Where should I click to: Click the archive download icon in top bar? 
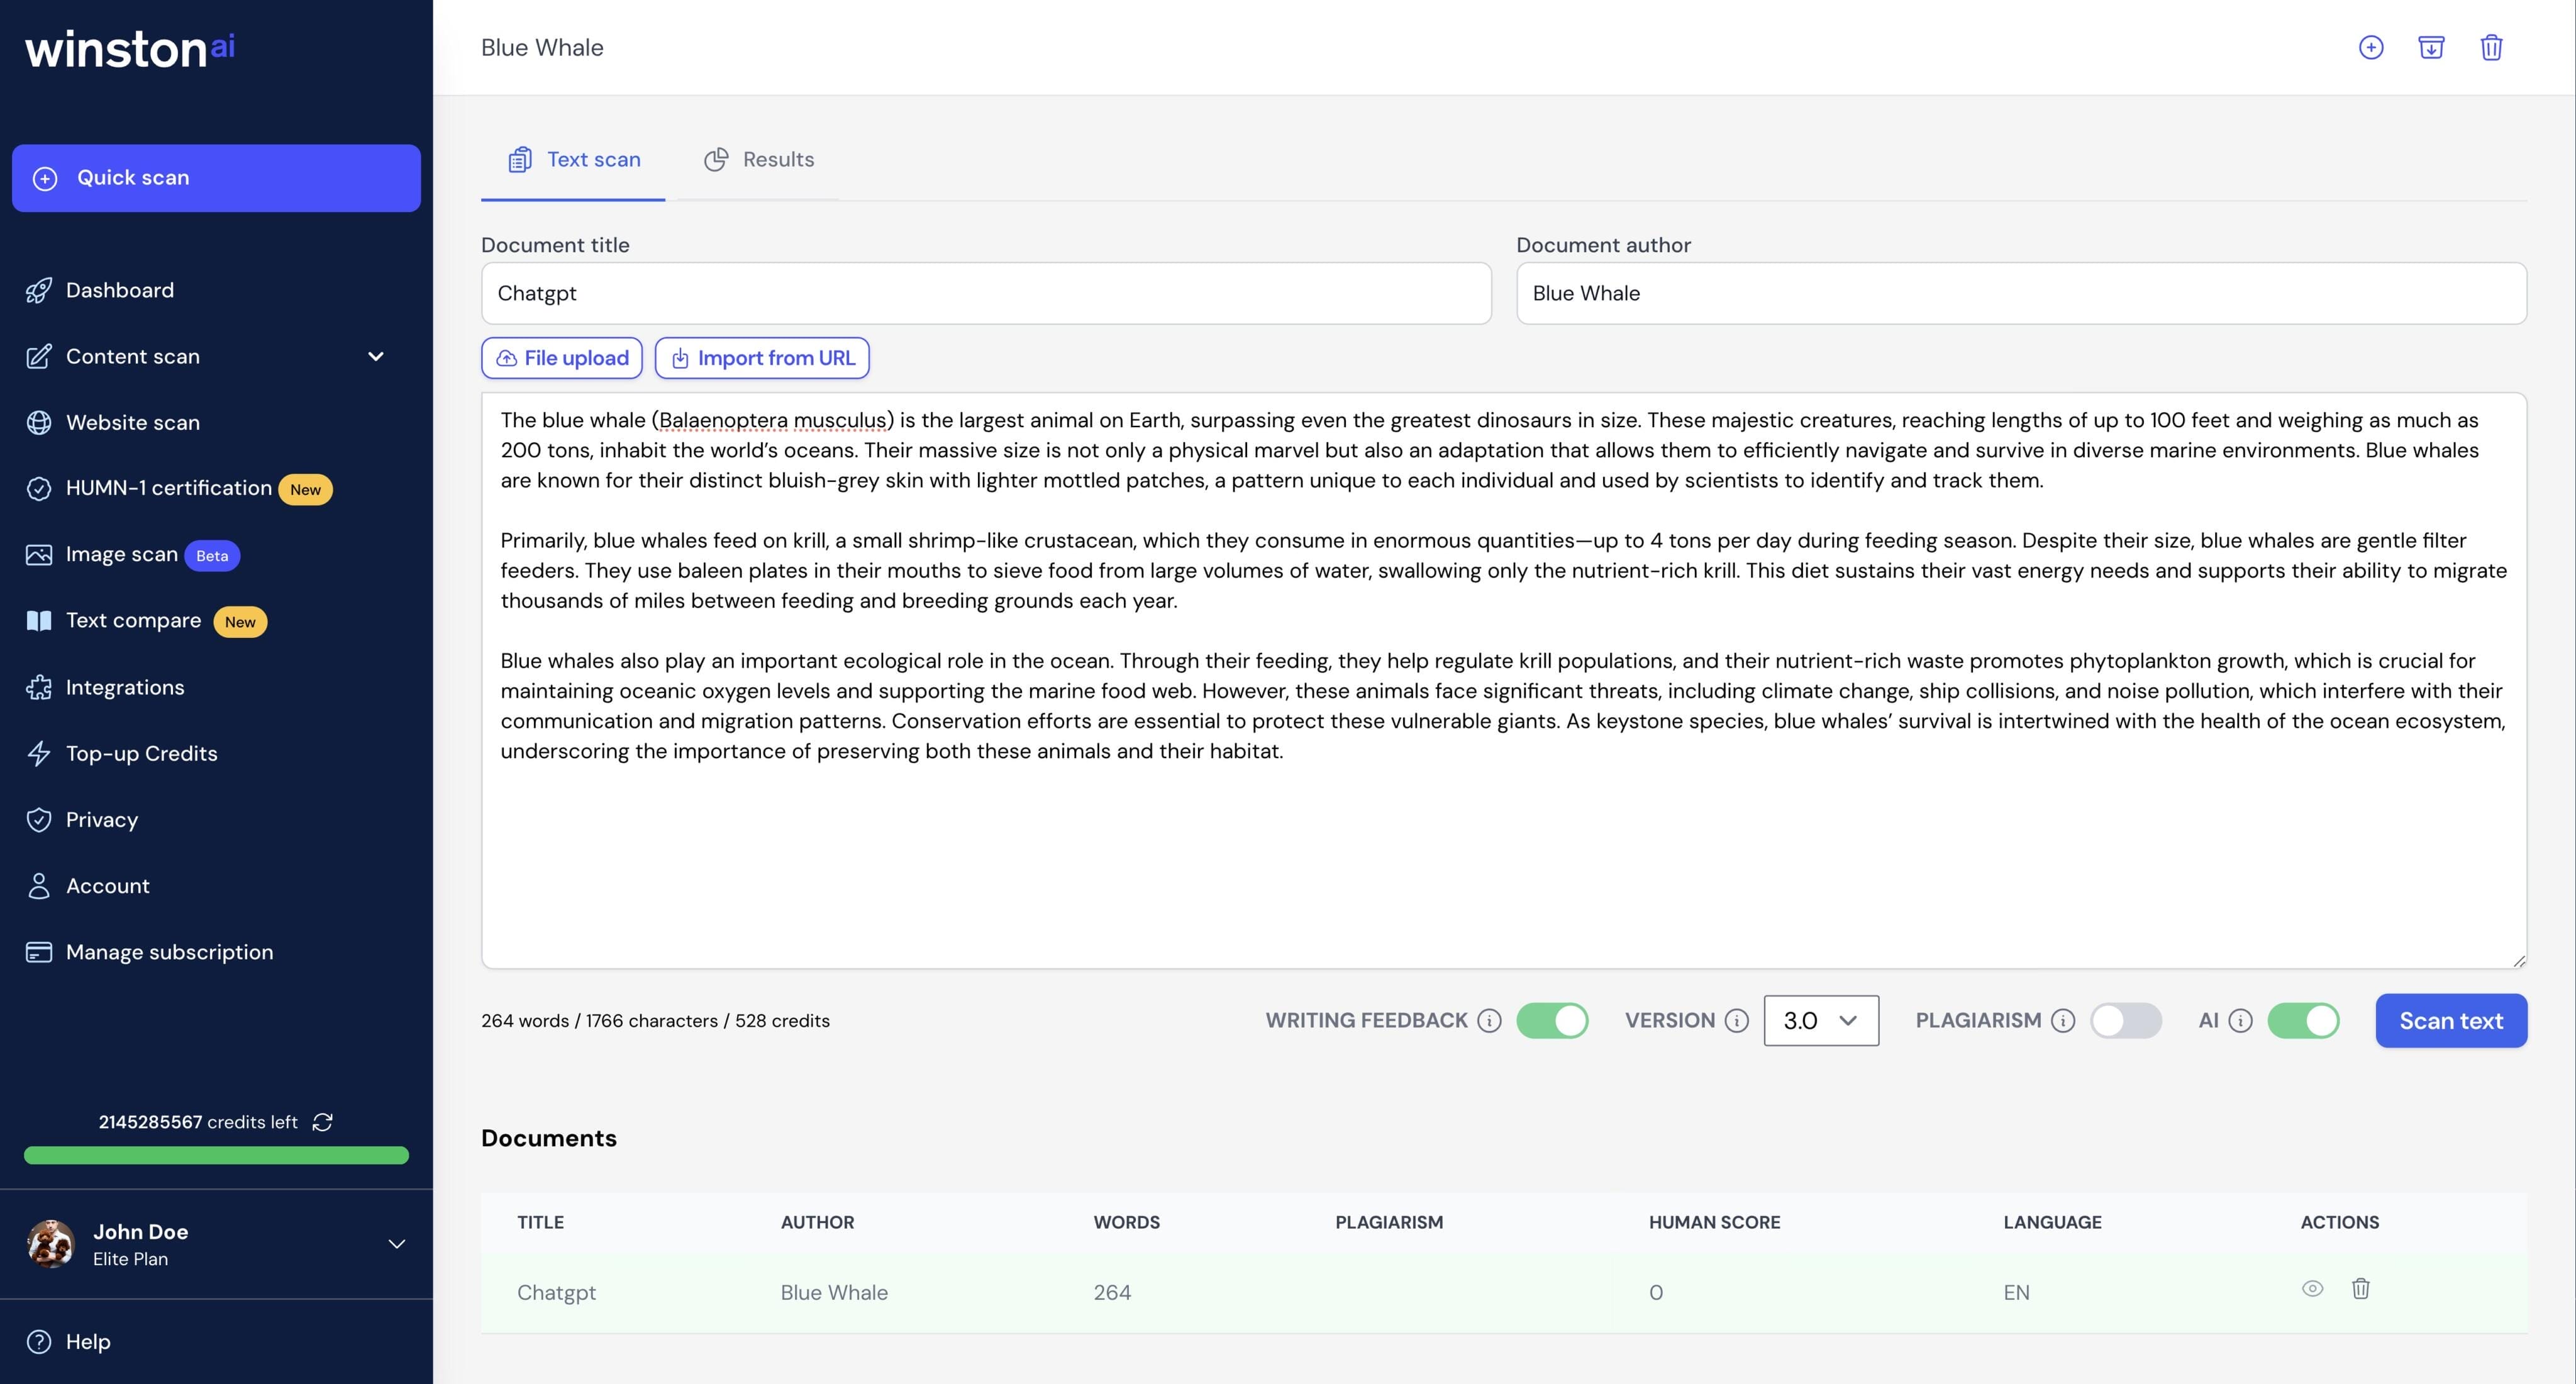[2432, 47]
